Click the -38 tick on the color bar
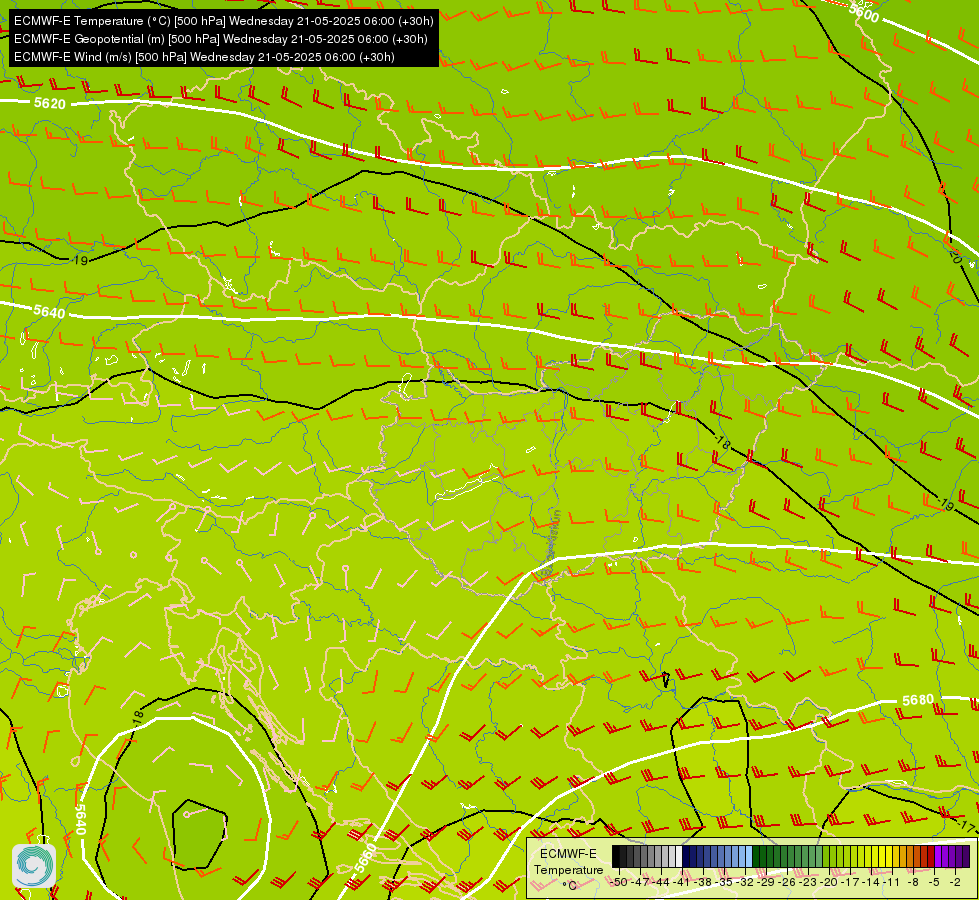 [x=704, y=882]
